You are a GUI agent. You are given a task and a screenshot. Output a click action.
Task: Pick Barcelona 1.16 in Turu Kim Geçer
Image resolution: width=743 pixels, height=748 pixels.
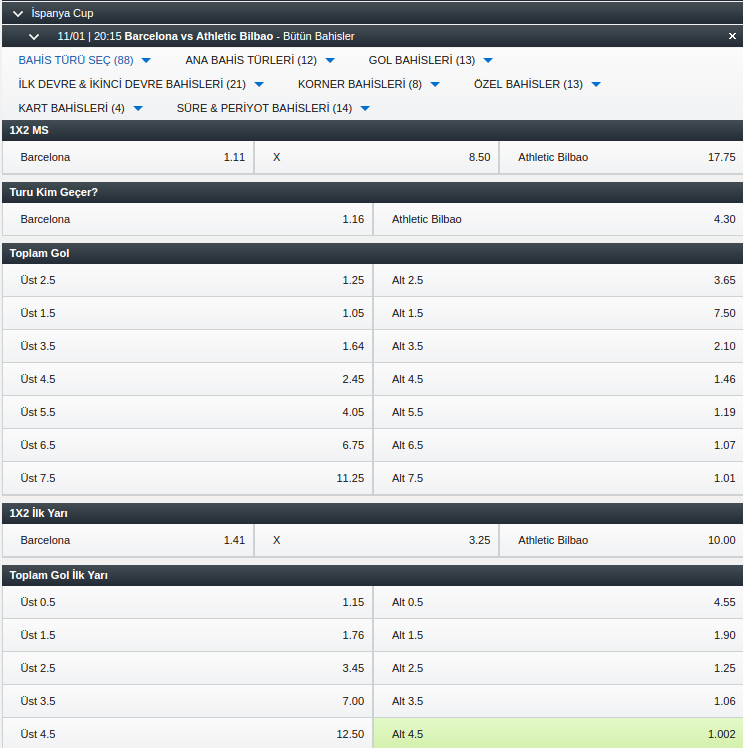[x=187, y=219]
